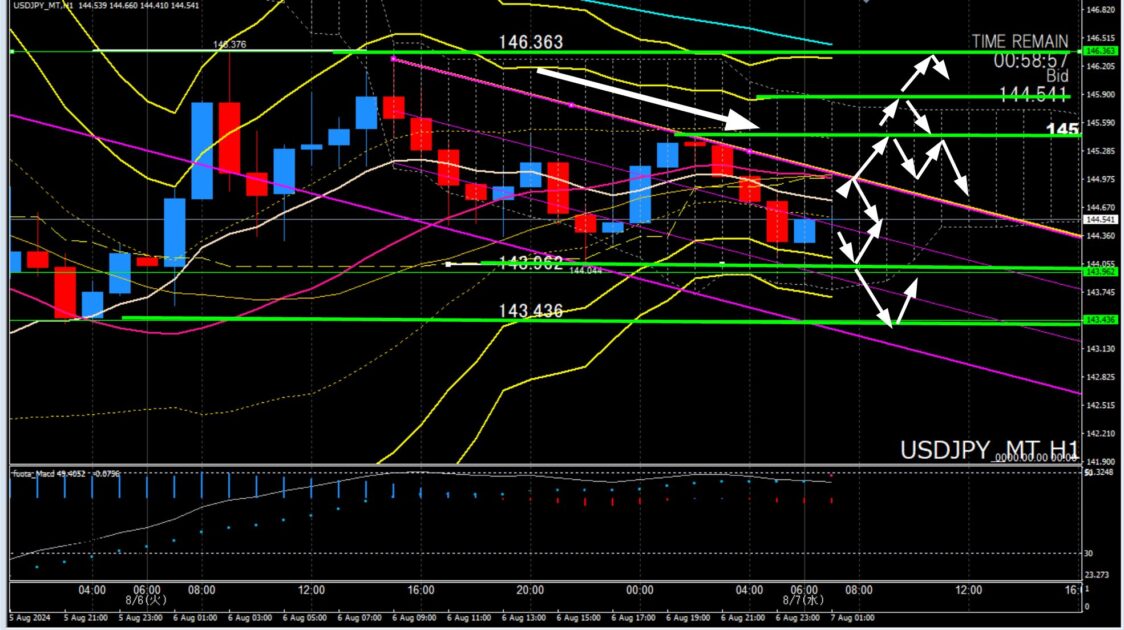
Task: Click the 12:00 time axis label
Action: [x=968, y=590]
